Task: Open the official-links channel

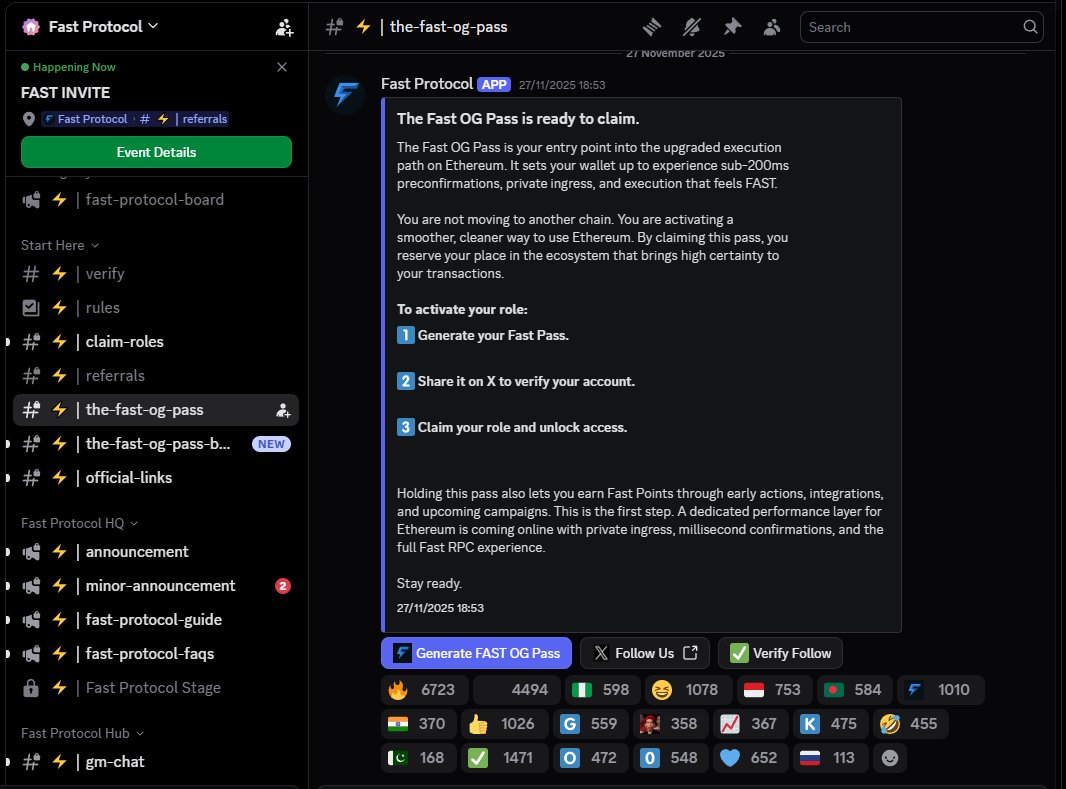Action: coord(156,478)
